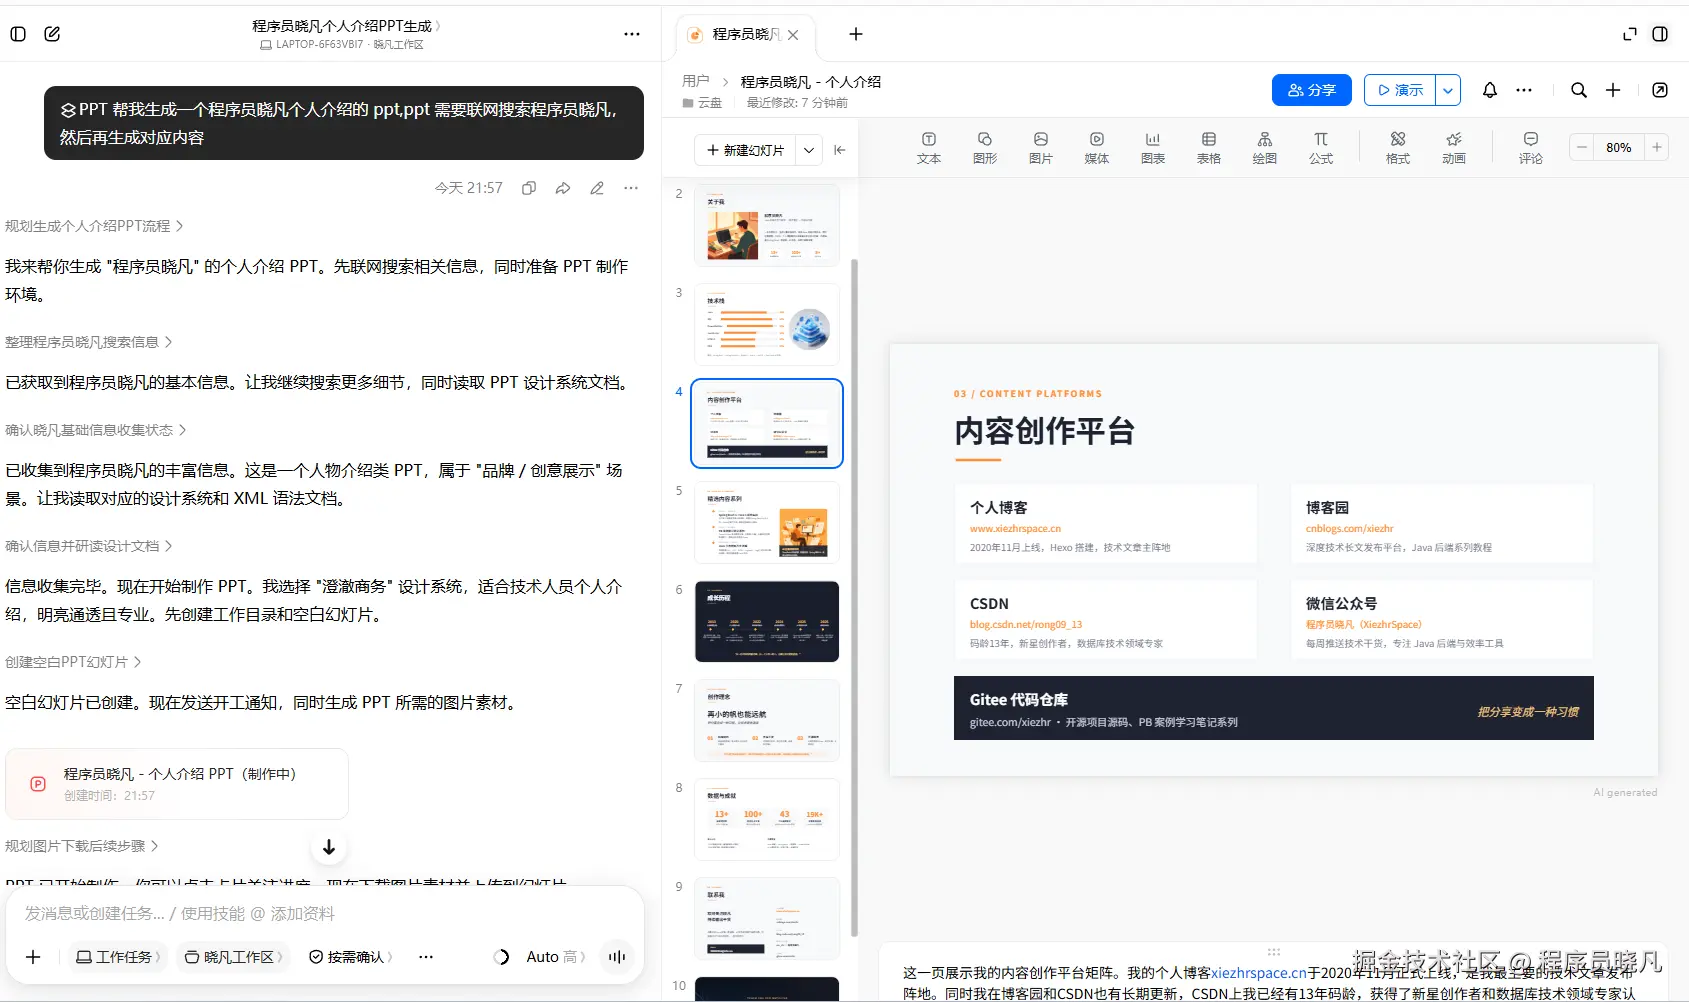Click the expand-to-fullscreen icon at top right
The image size is (1689, 1002).
[1630, 34]
